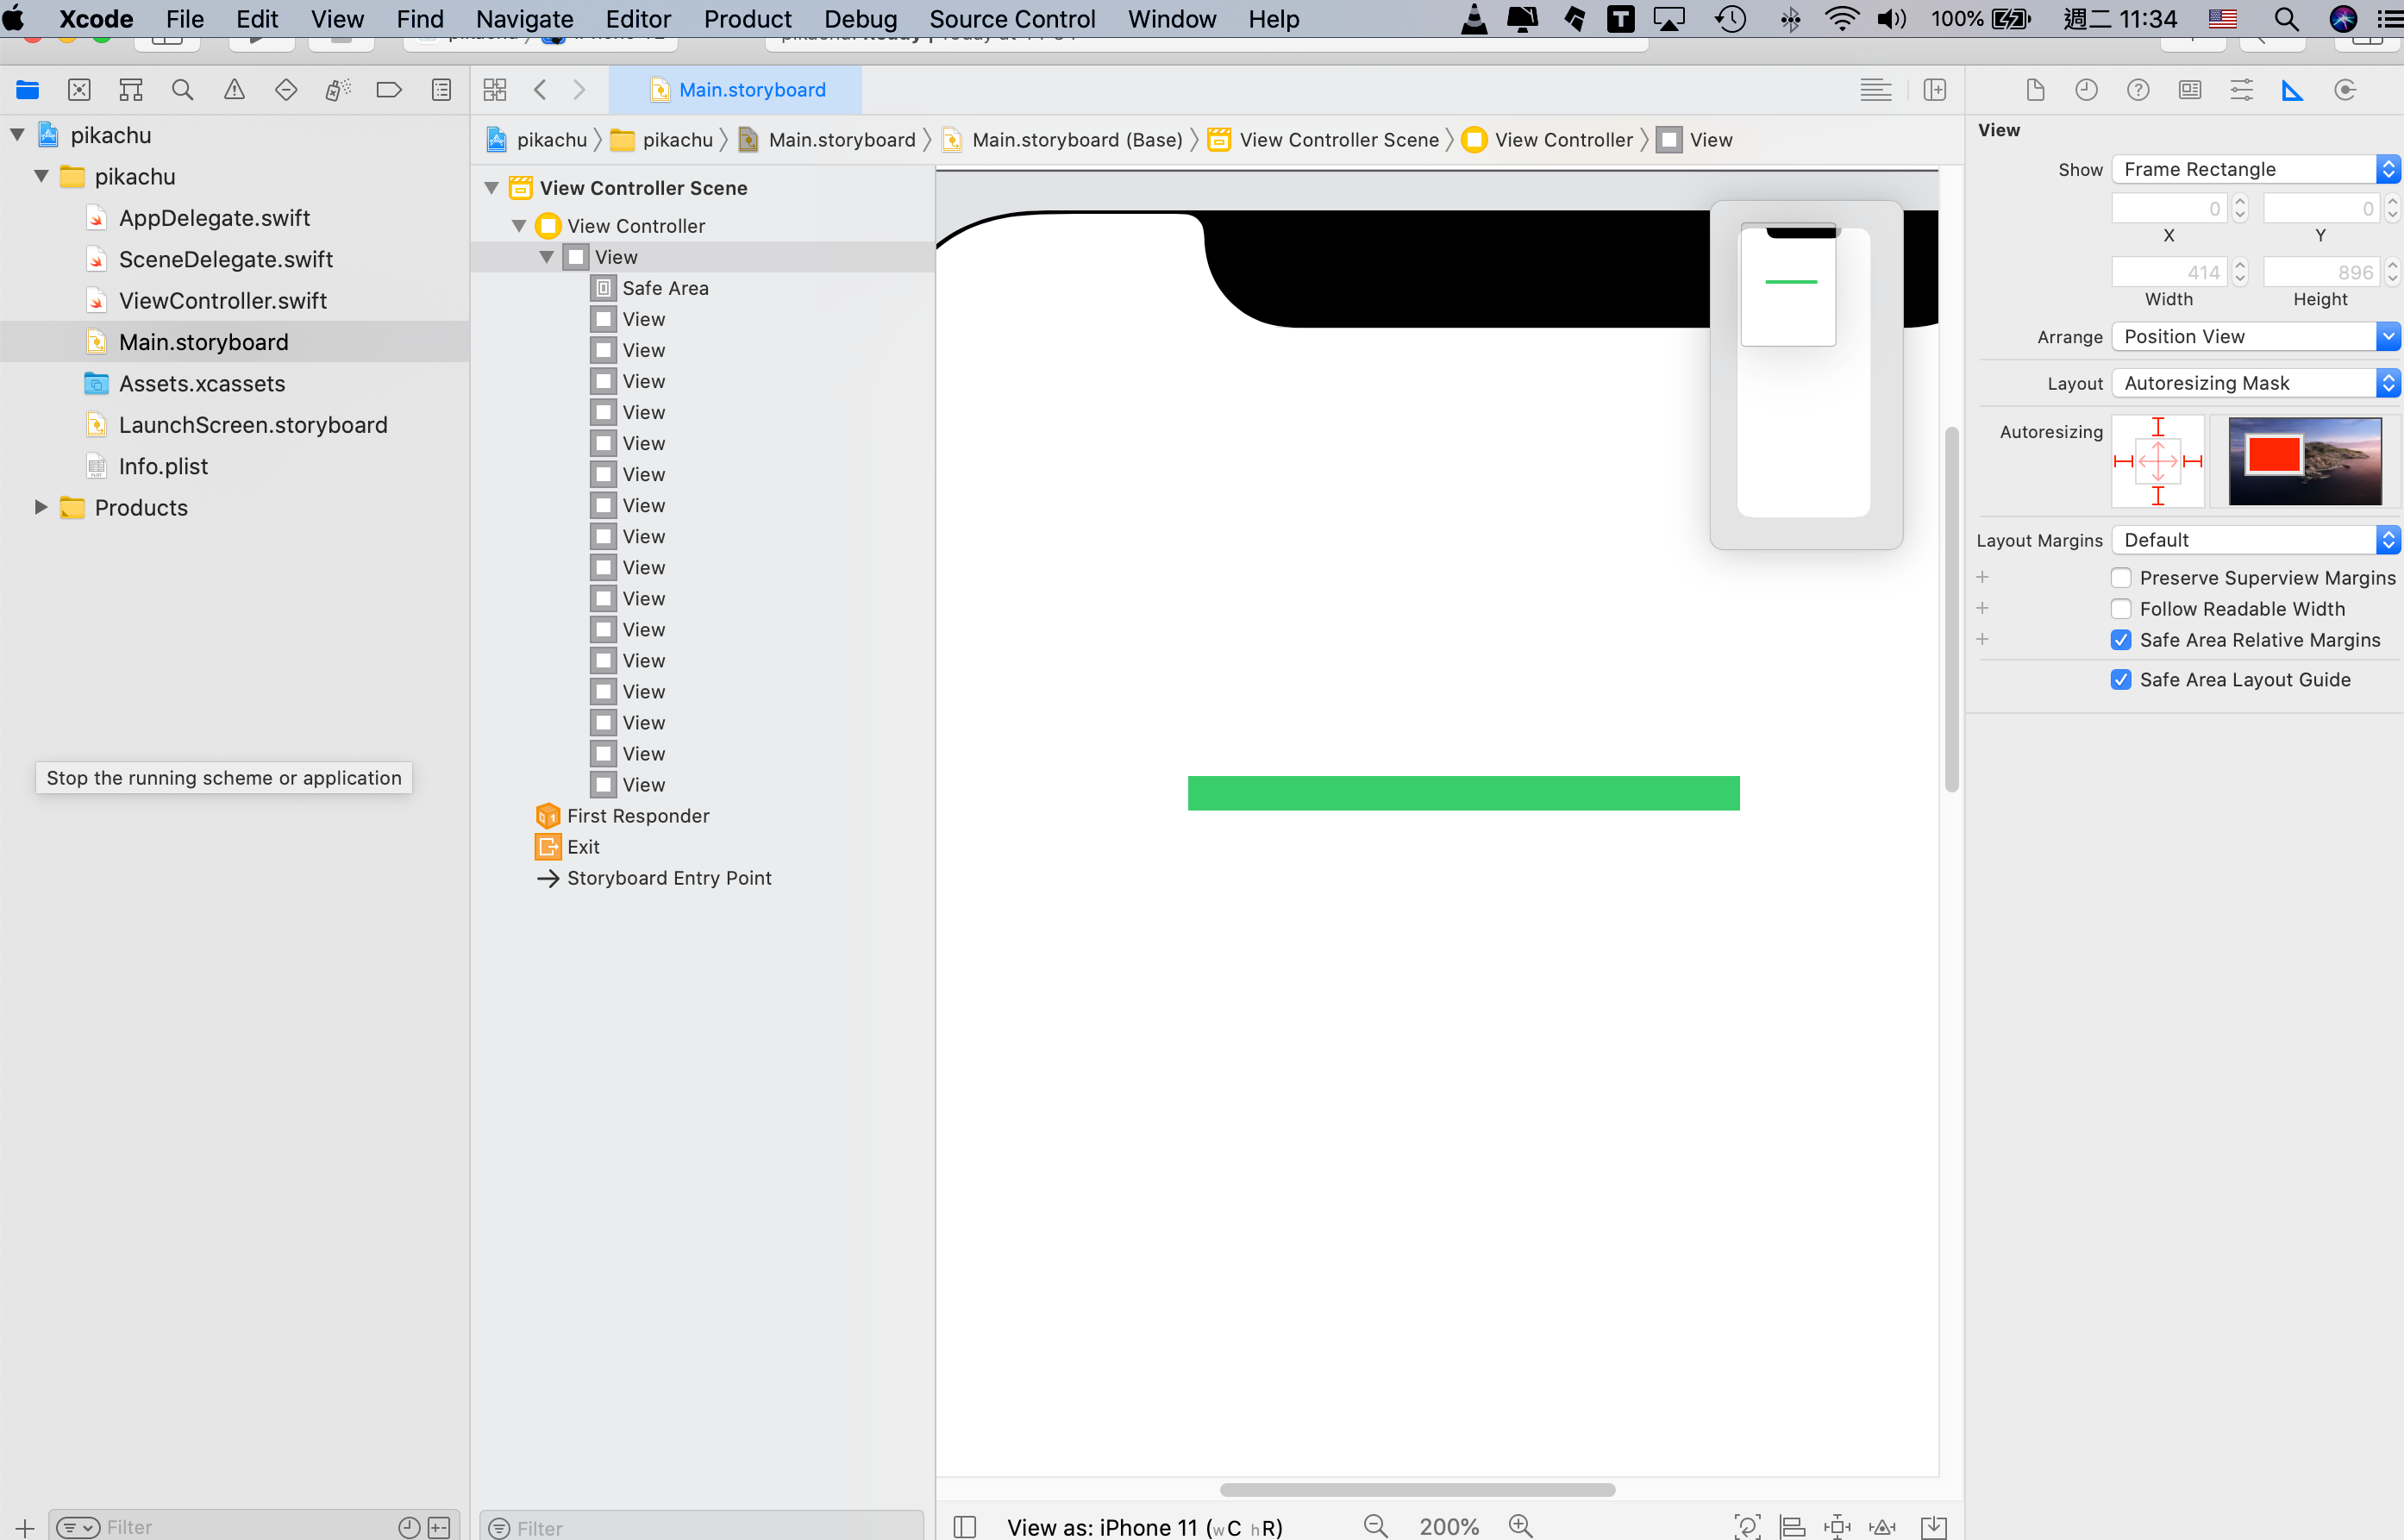This screenshot has height=1540, width=2404.
Task: Toggle the document outline sidebar icon
Action: (x=964, y=1526)
